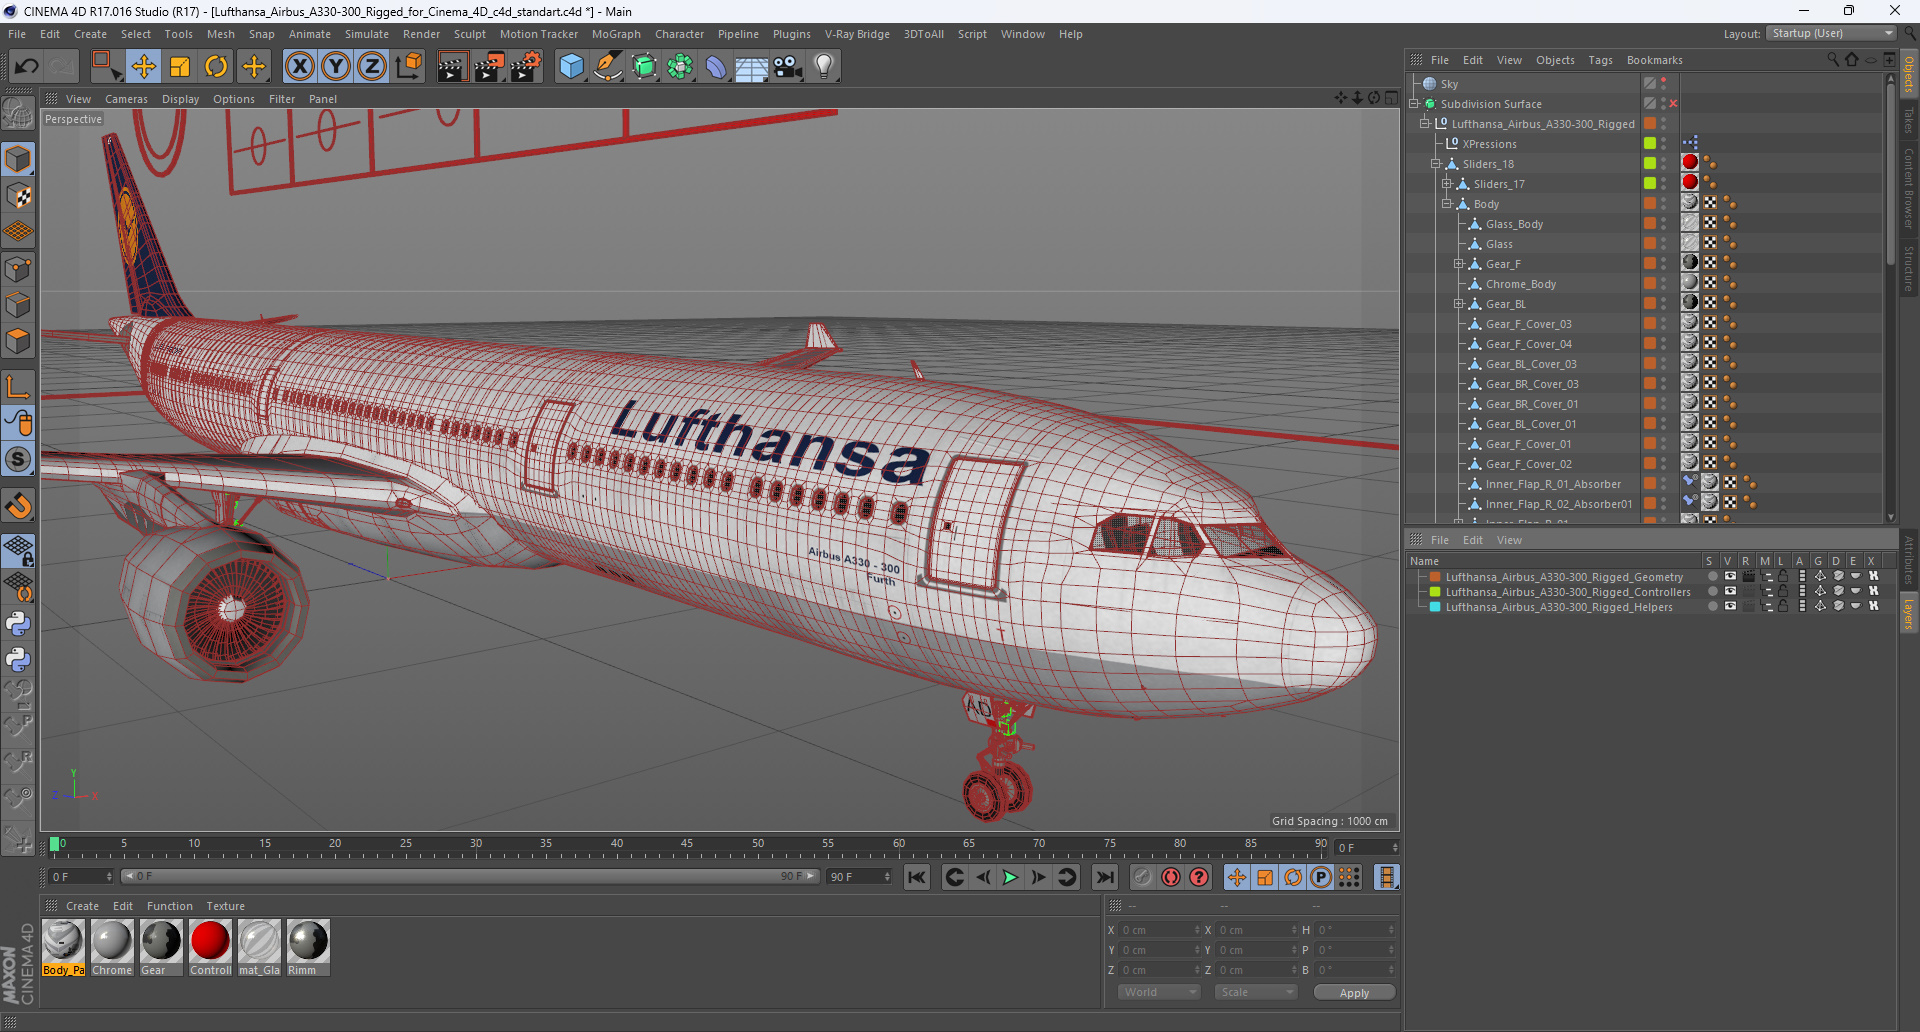Expand the Gear_BL node
This screenshot has height=1032, width=1920.
tap(1459, 304)
